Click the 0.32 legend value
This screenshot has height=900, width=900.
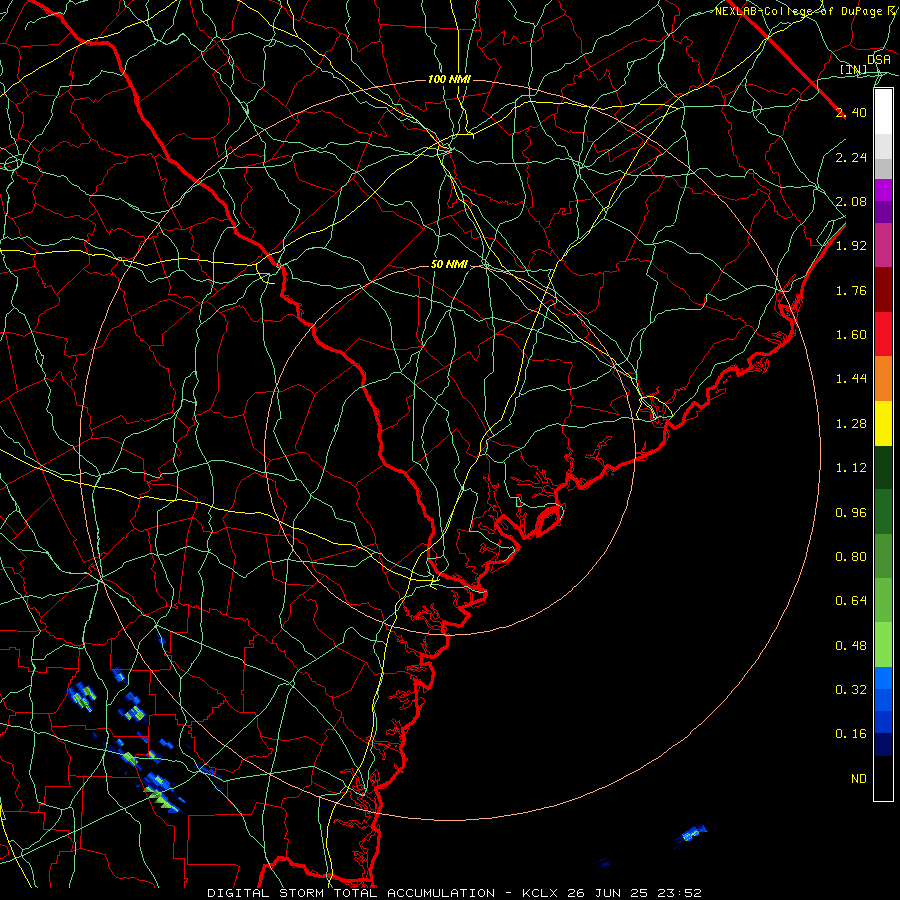tap(851, 690)
